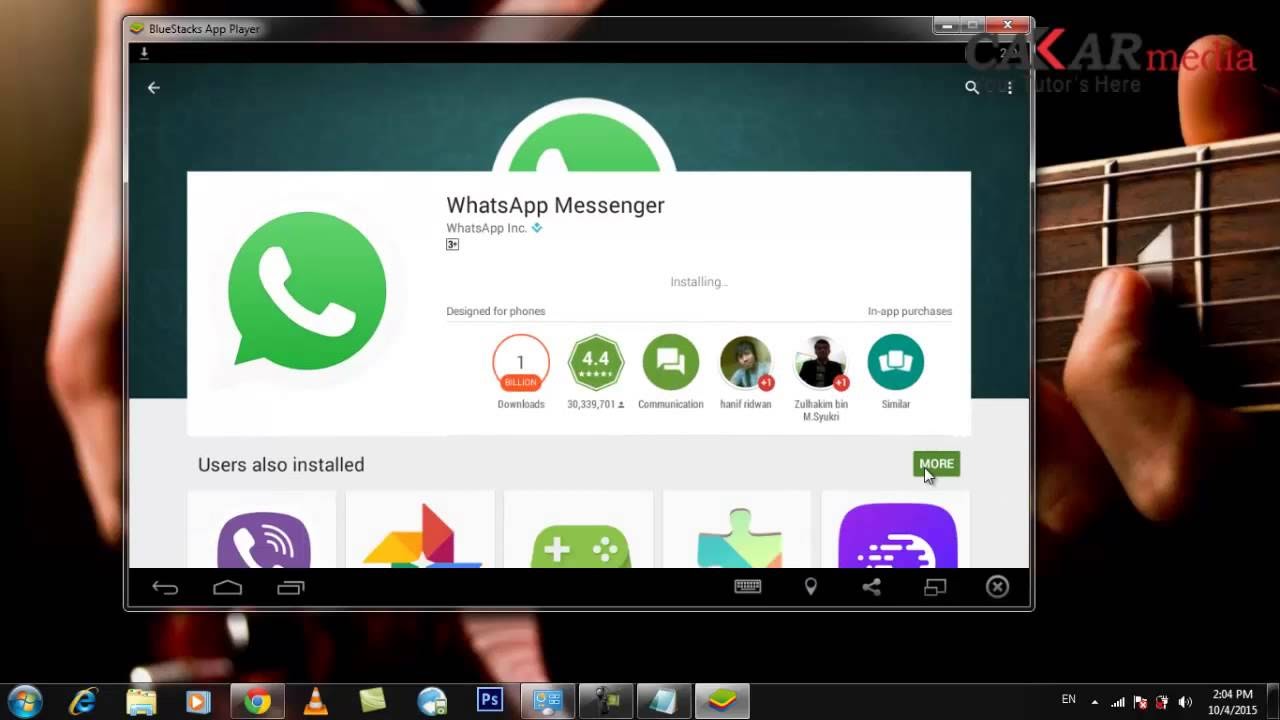Tap BlueStacks bottom bar home button
The height and width of the screenshot is (720, 1280).
click(x=228, y=588)
